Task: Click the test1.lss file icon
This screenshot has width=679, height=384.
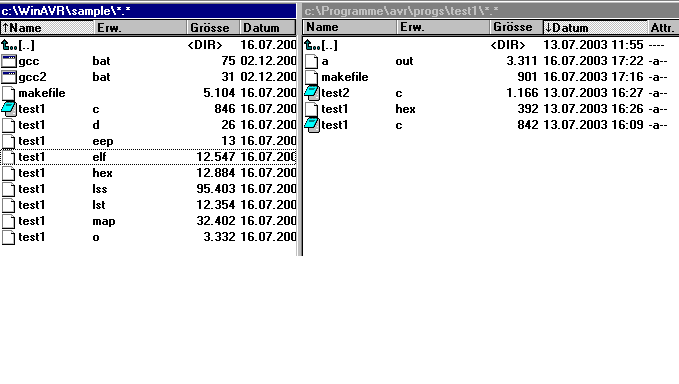Action: click(9, 189)
